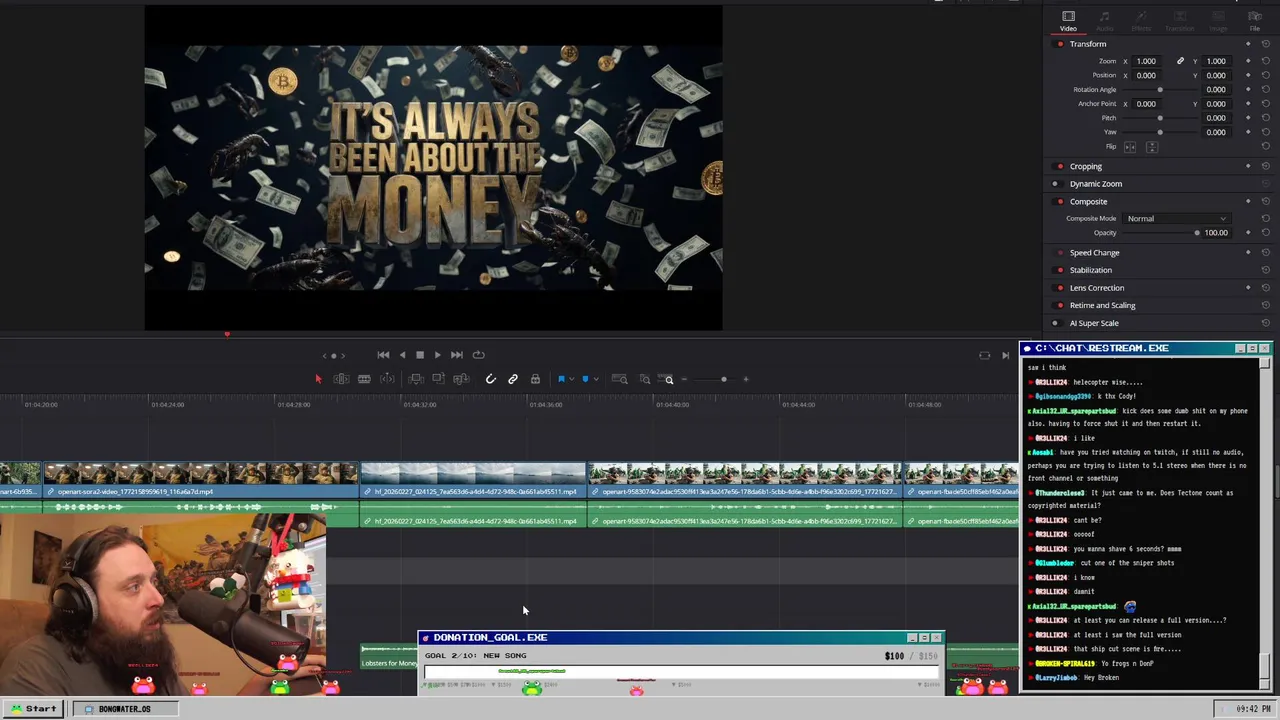This screenshot has width=1280, height=720.
Task: Reset the Transform section
Action: pyautogui.click(x=1265, y=44)
